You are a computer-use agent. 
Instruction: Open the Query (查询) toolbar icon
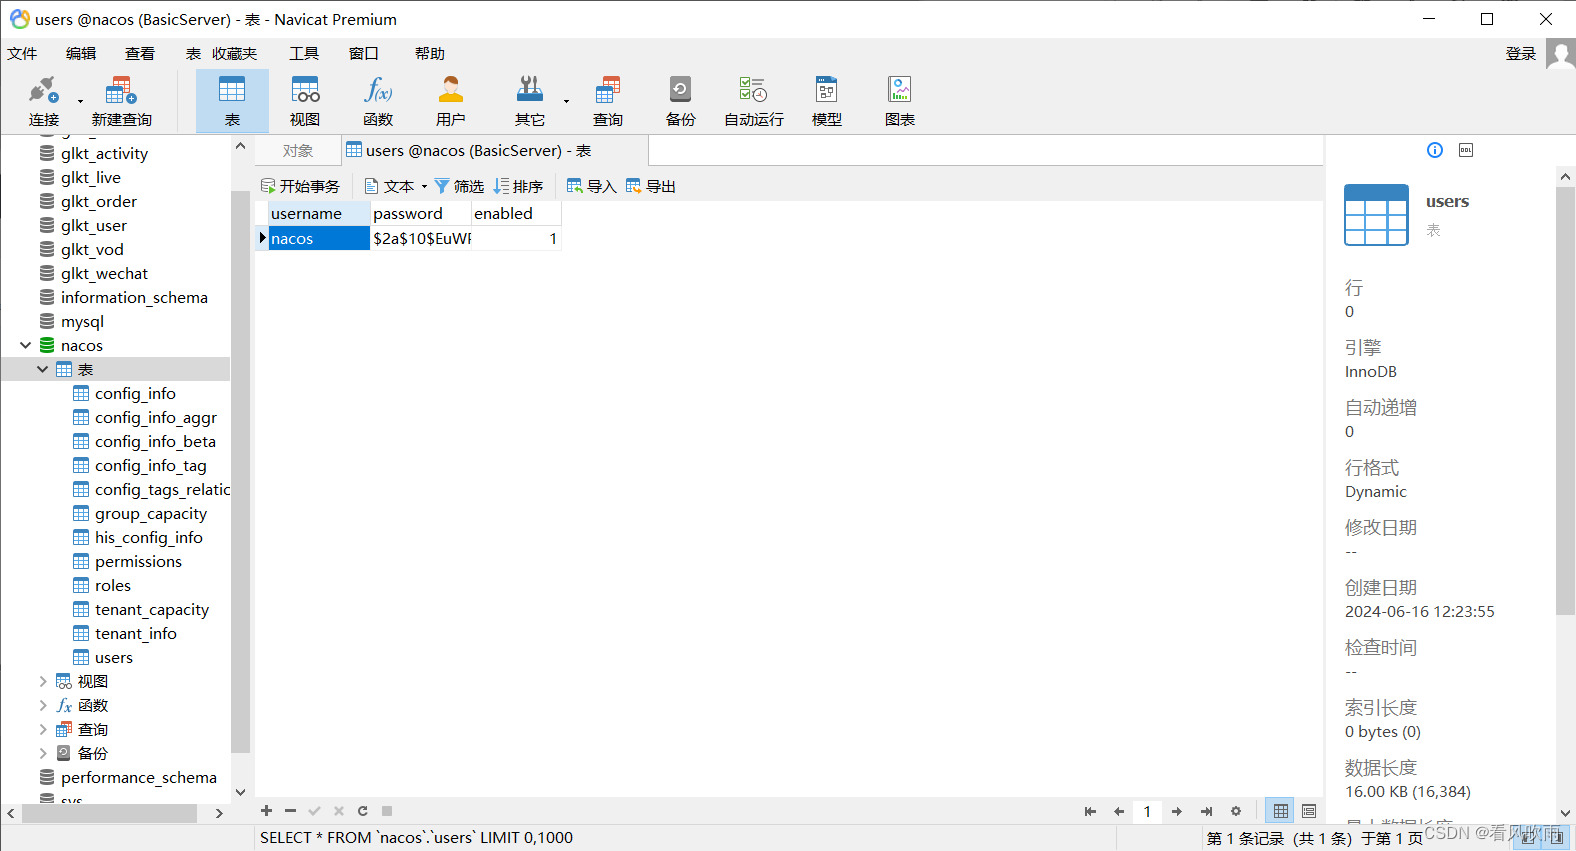(608, 101)
